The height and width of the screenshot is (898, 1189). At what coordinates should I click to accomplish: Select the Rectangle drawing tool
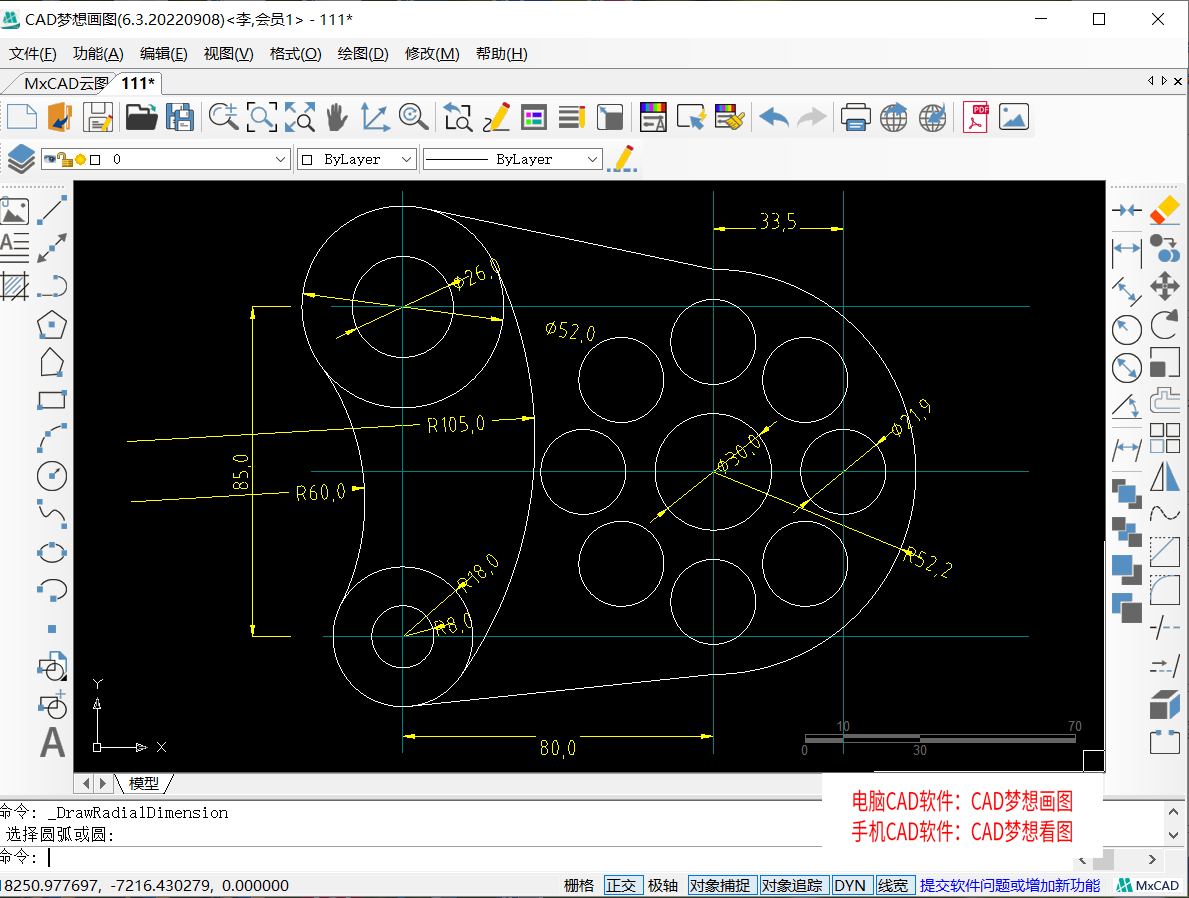click(52, 400)
